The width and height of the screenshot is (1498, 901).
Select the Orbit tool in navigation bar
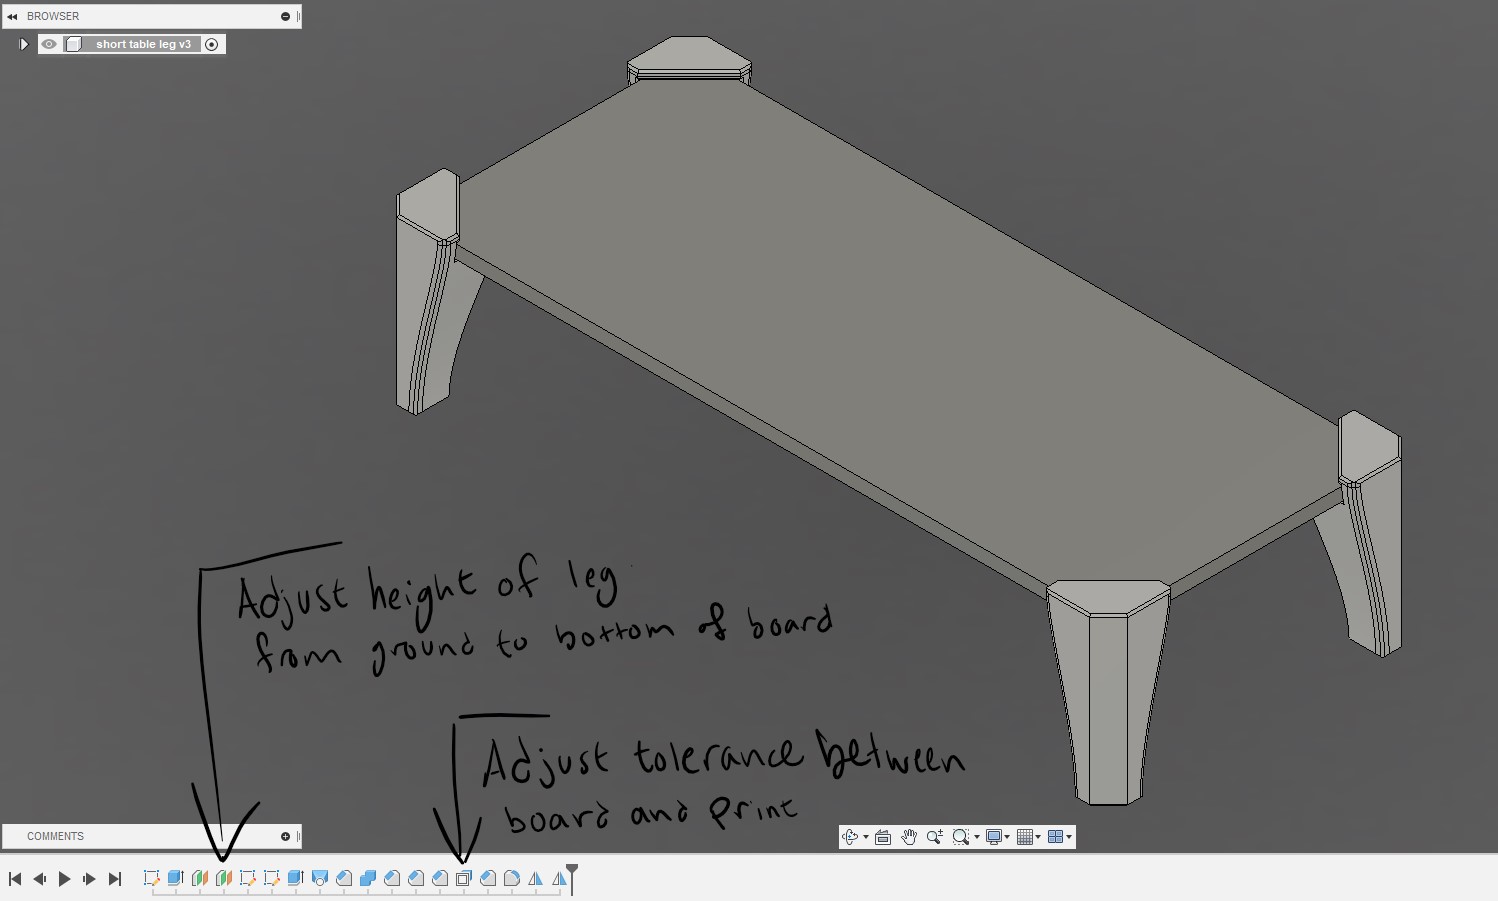(851, 837)
